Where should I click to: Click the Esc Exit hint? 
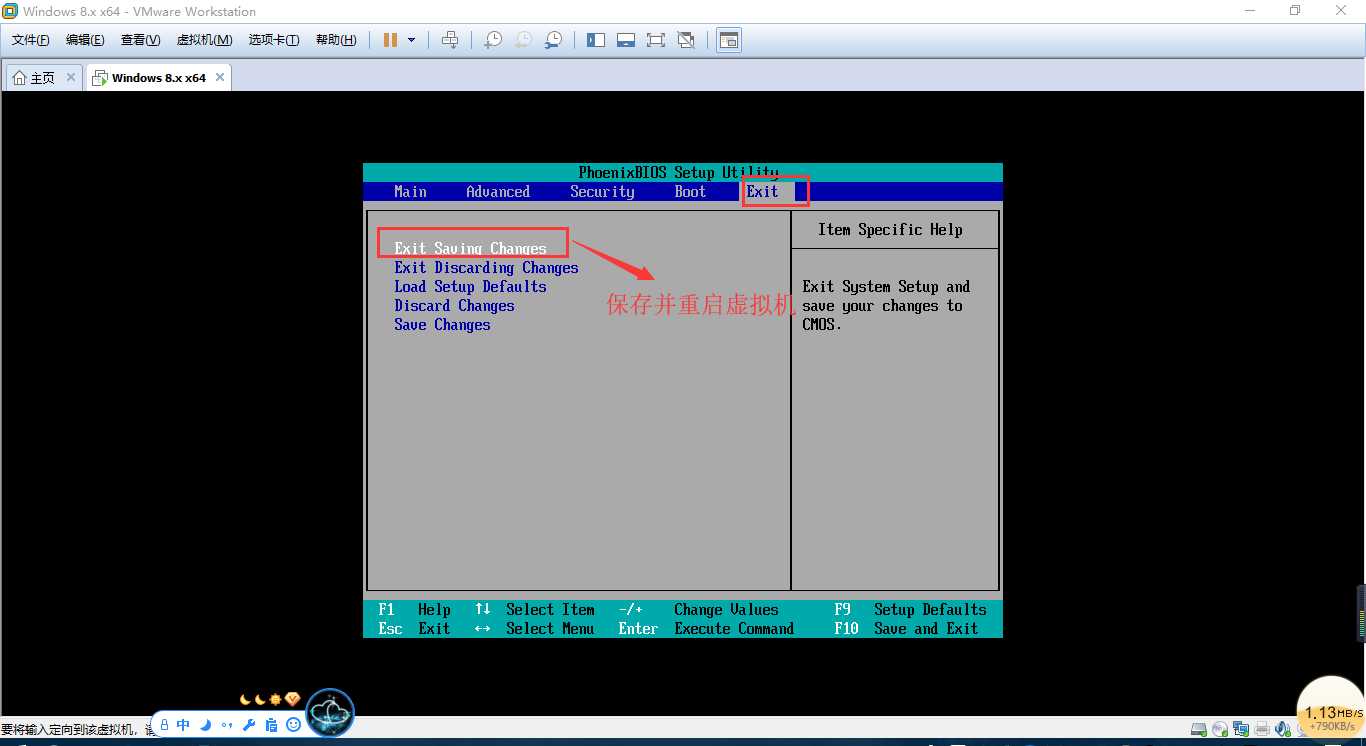point(414,628)
